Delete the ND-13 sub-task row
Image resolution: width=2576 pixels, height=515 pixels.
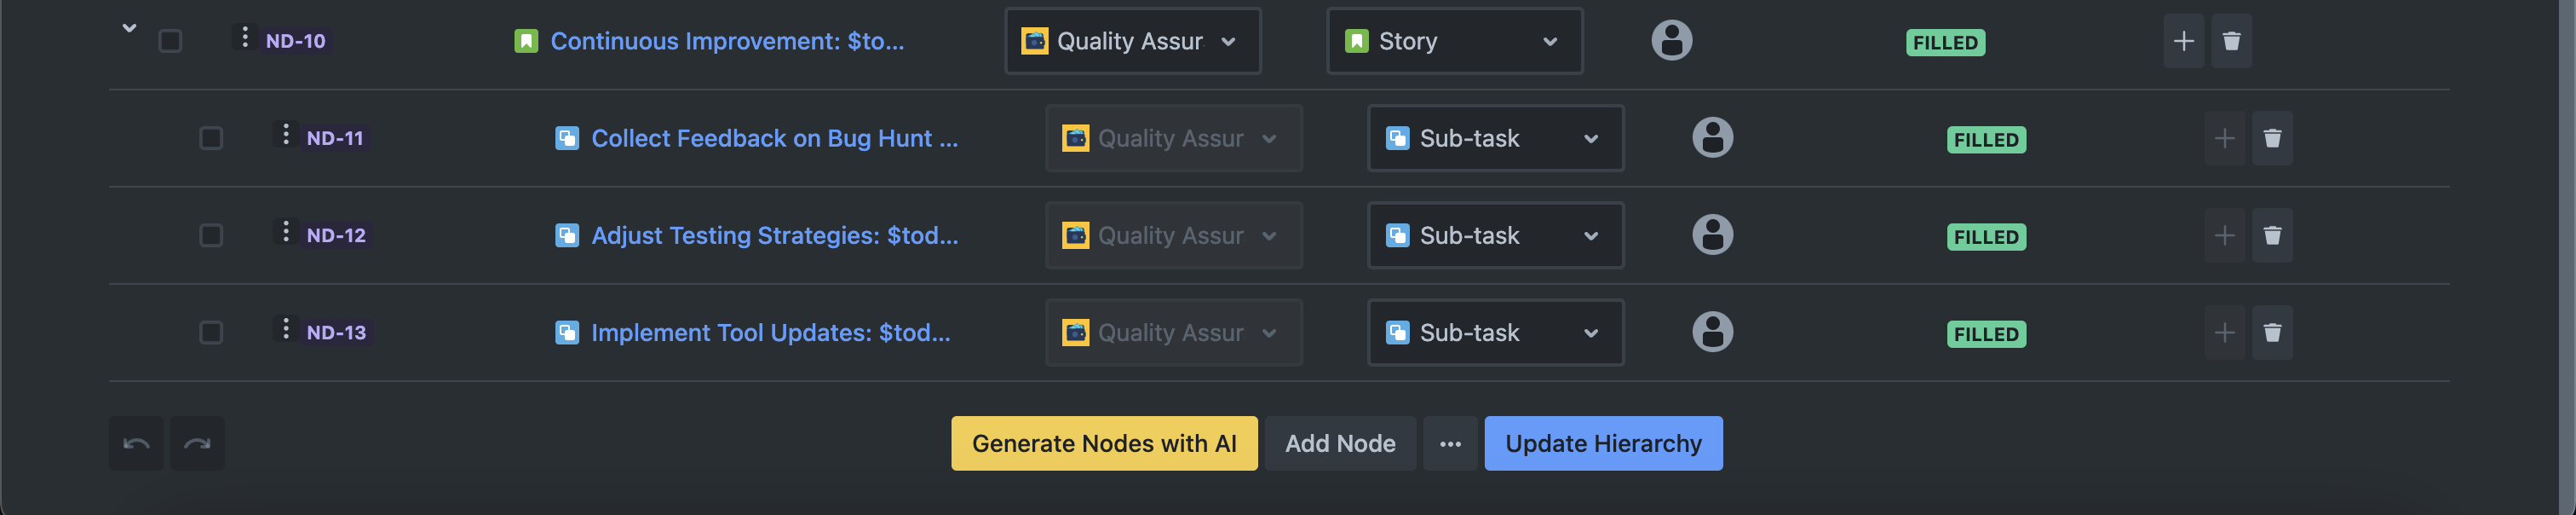pos(2272,332)
